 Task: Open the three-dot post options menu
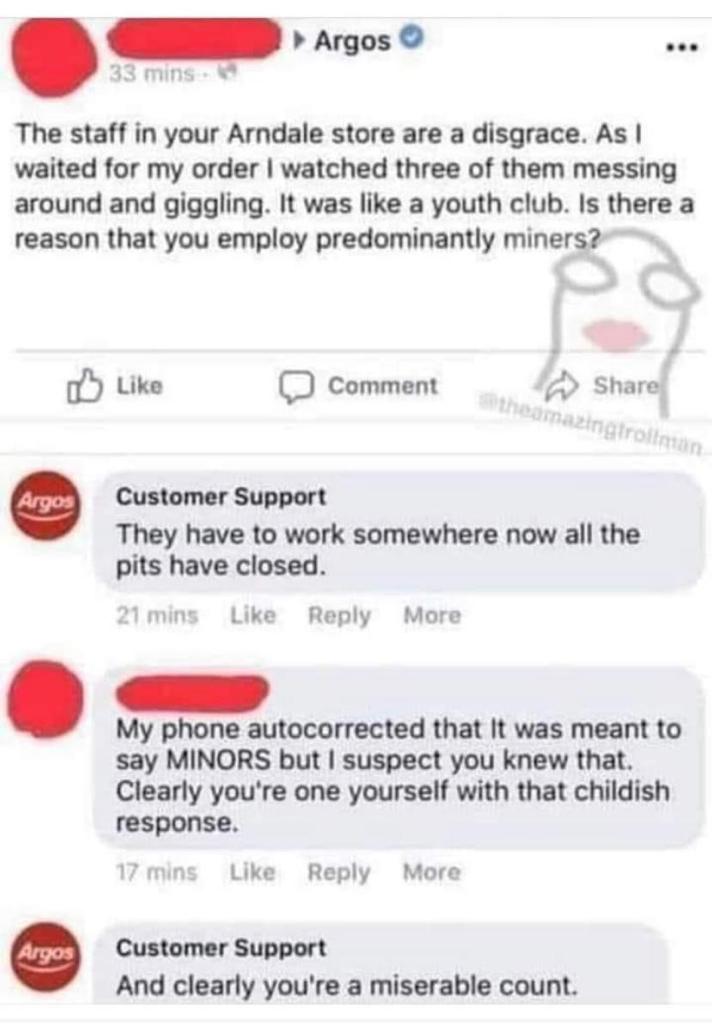click(681, 48)
